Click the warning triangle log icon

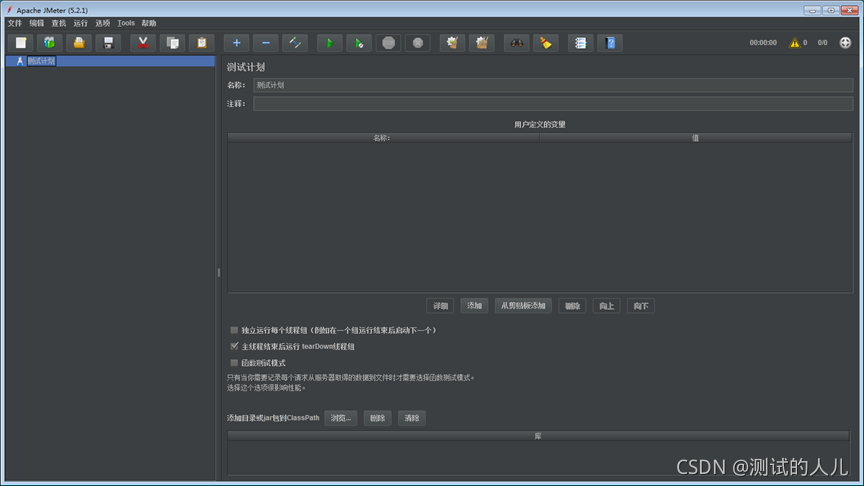pos(794,42)
